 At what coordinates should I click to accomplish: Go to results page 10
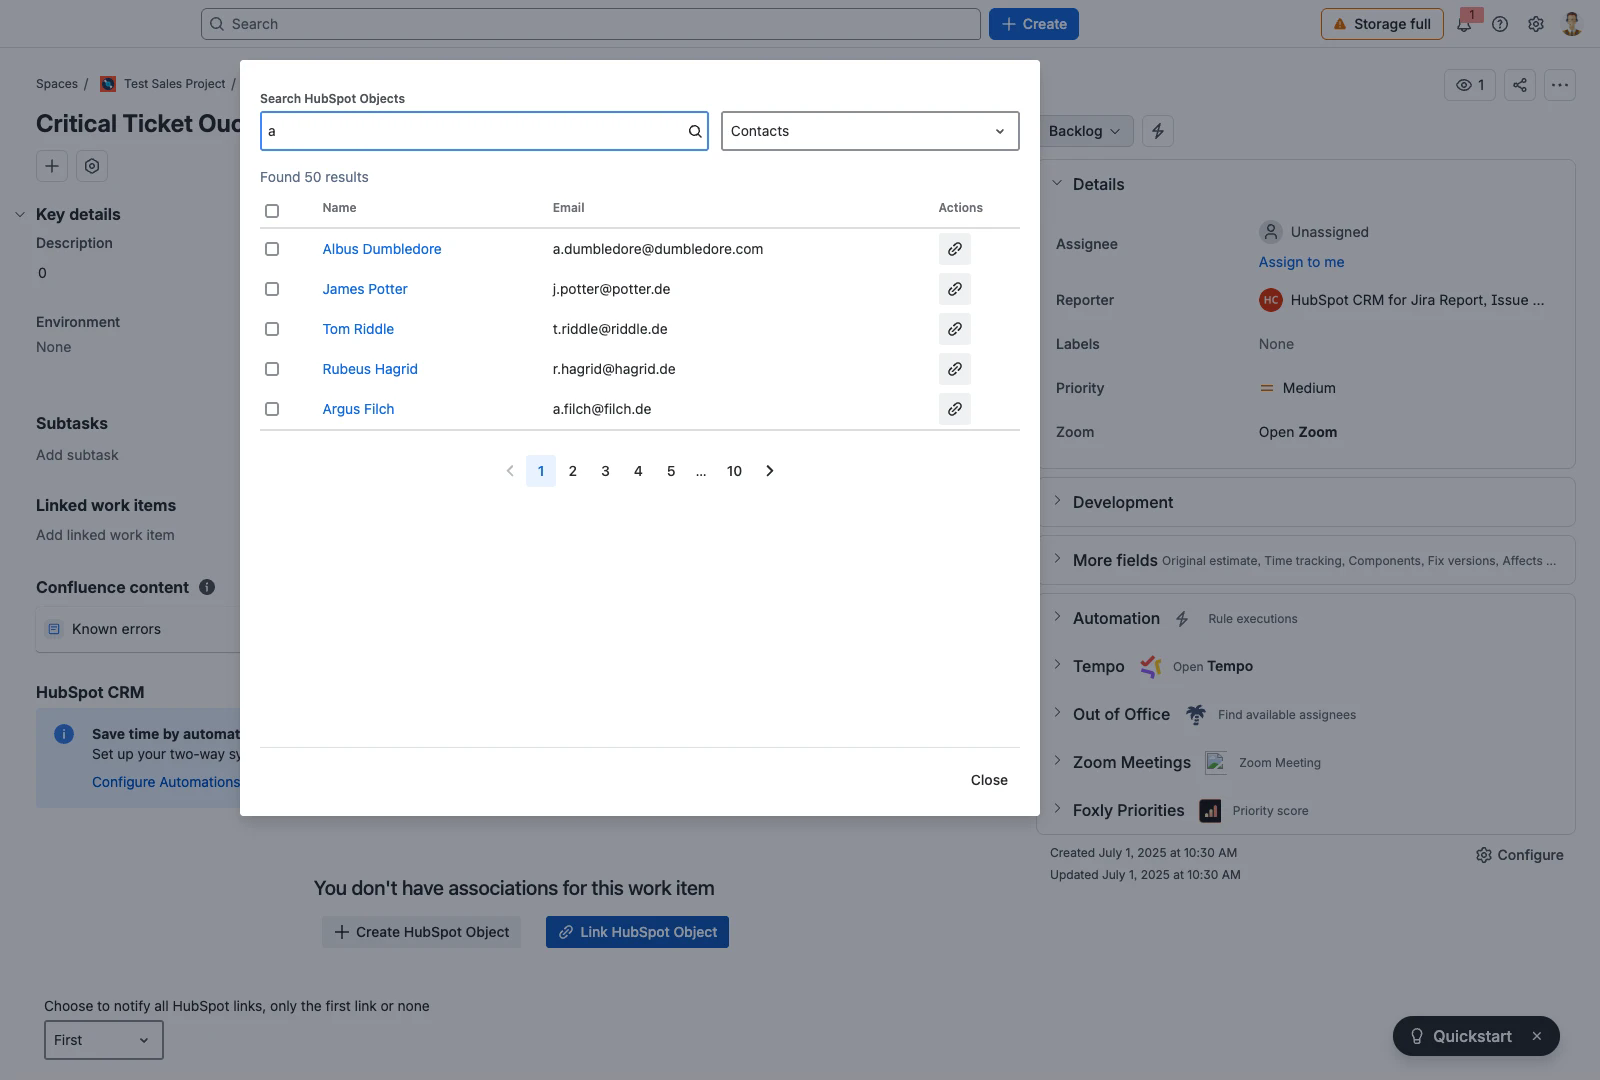point(734,471)
